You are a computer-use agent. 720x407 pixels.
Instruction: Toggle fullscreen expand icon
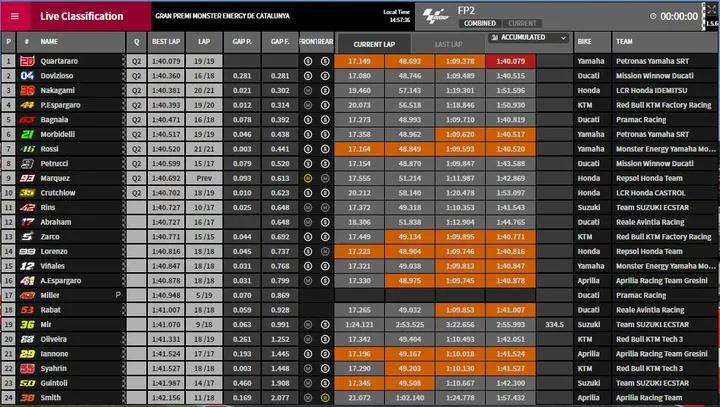pos(711,10)
